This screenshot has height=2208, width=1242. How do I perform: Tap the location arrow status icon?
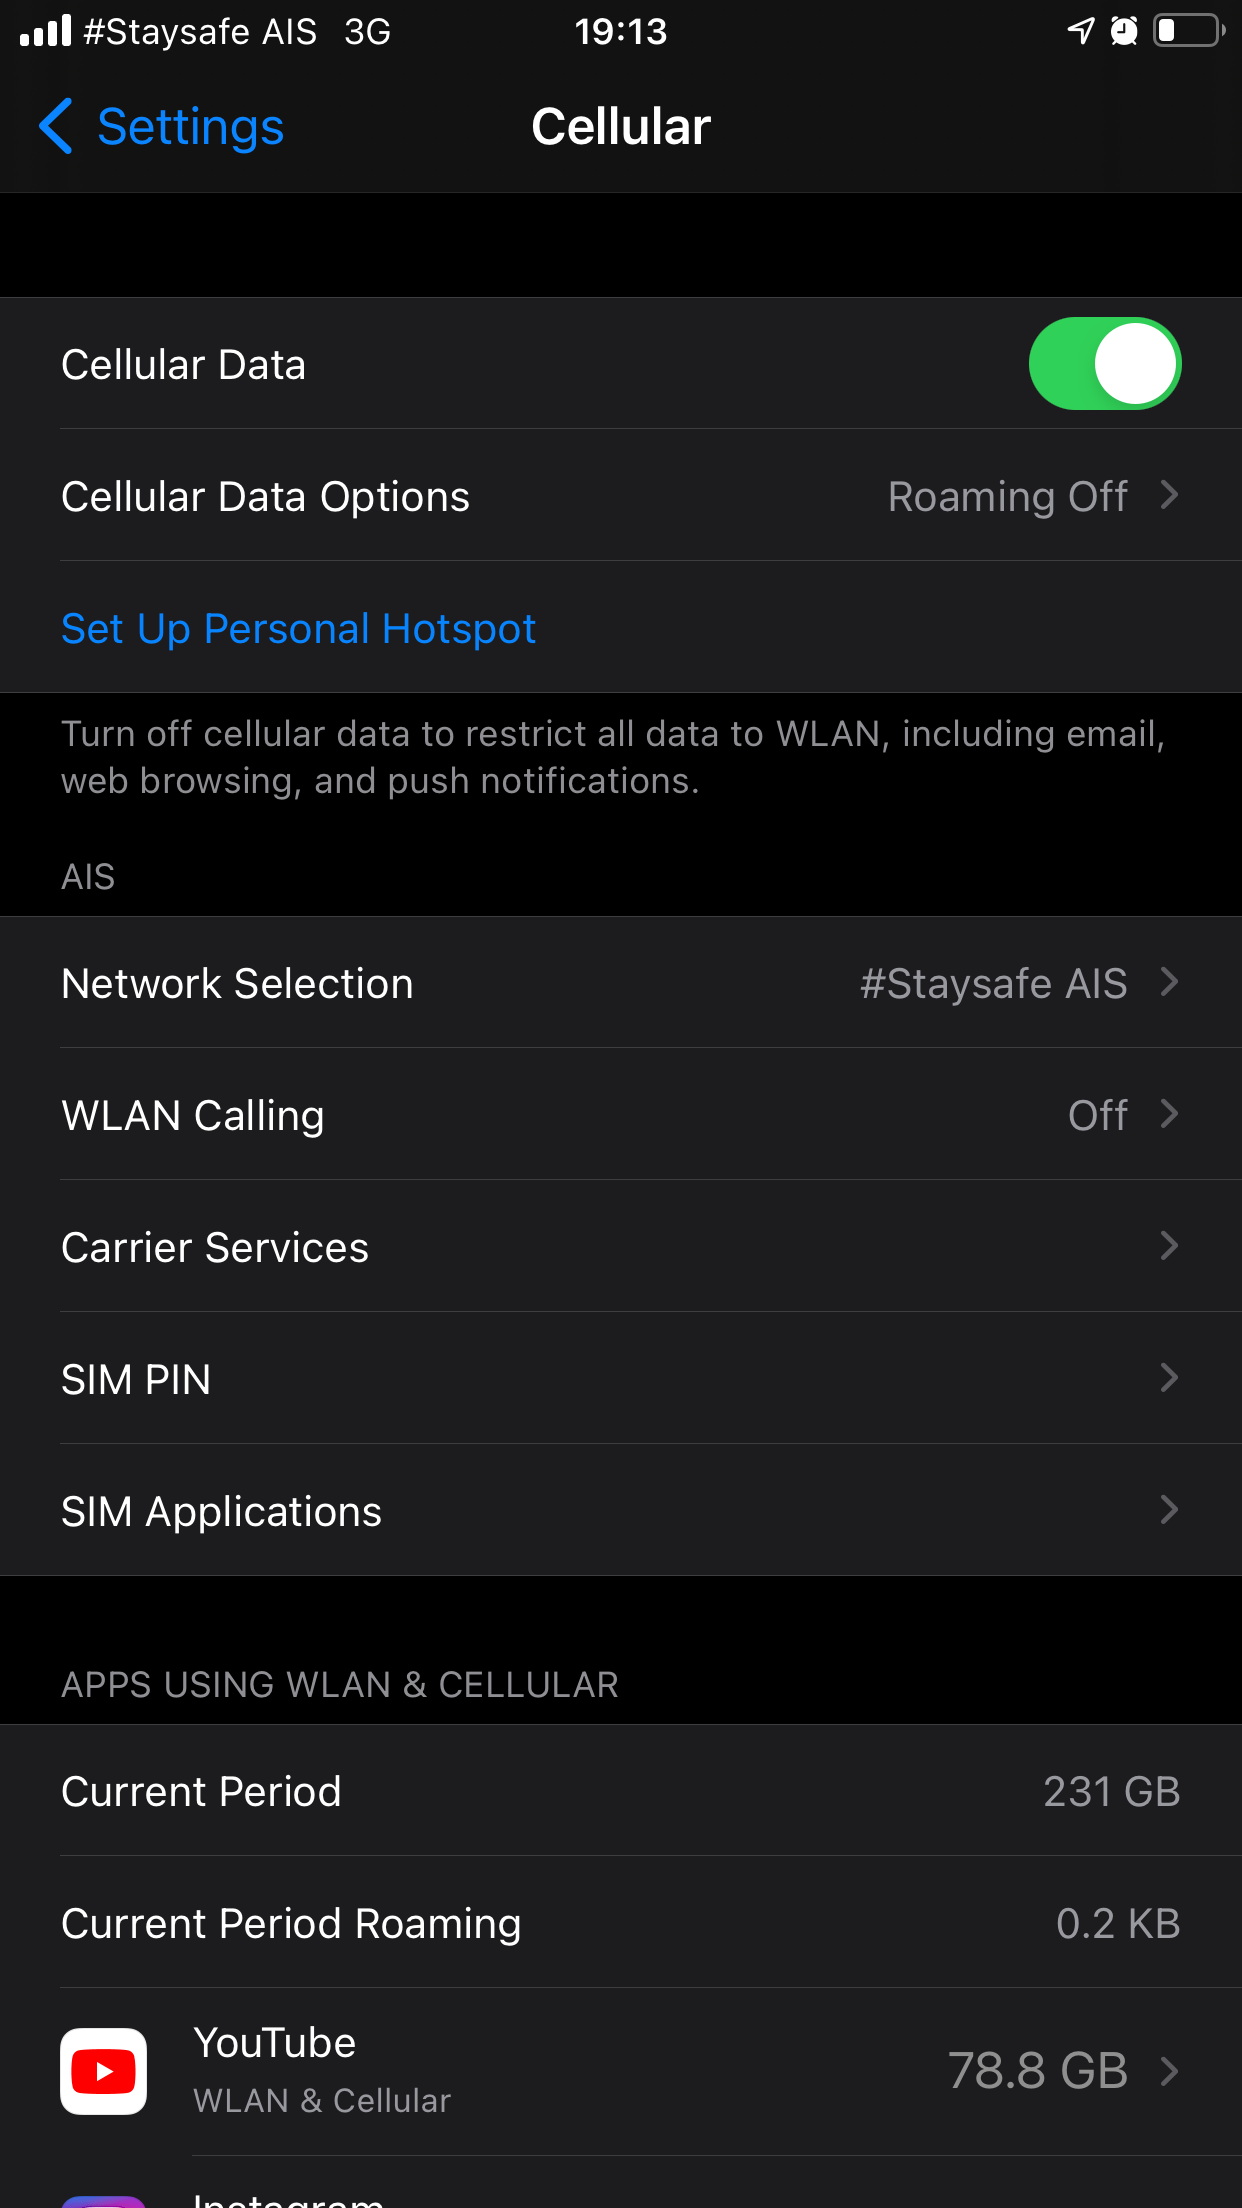(x=1080, y=31)
